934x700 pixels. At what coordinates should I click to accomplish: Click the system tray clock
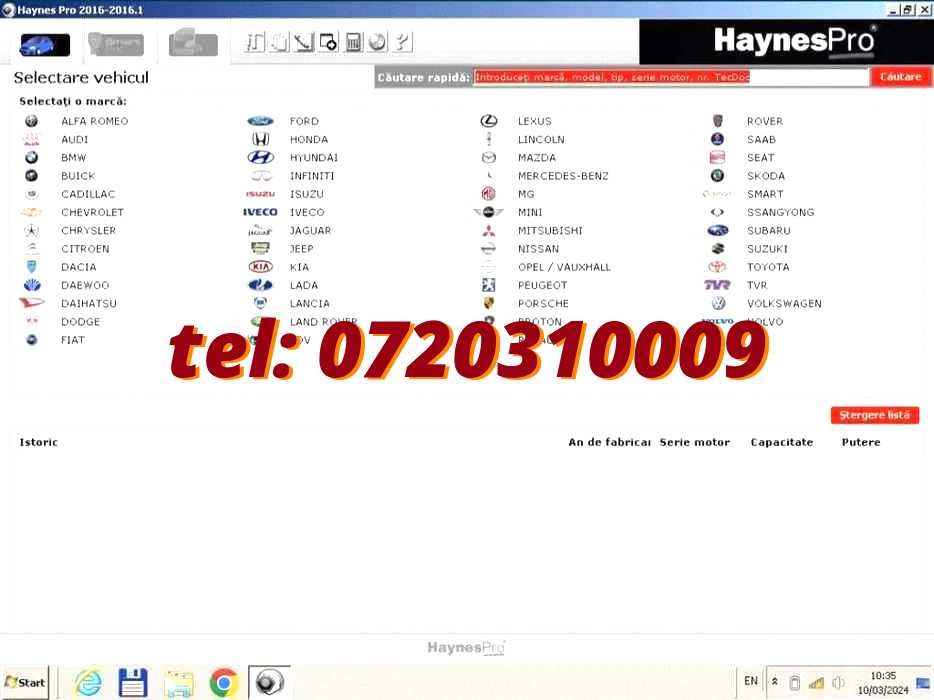(883, 683)
